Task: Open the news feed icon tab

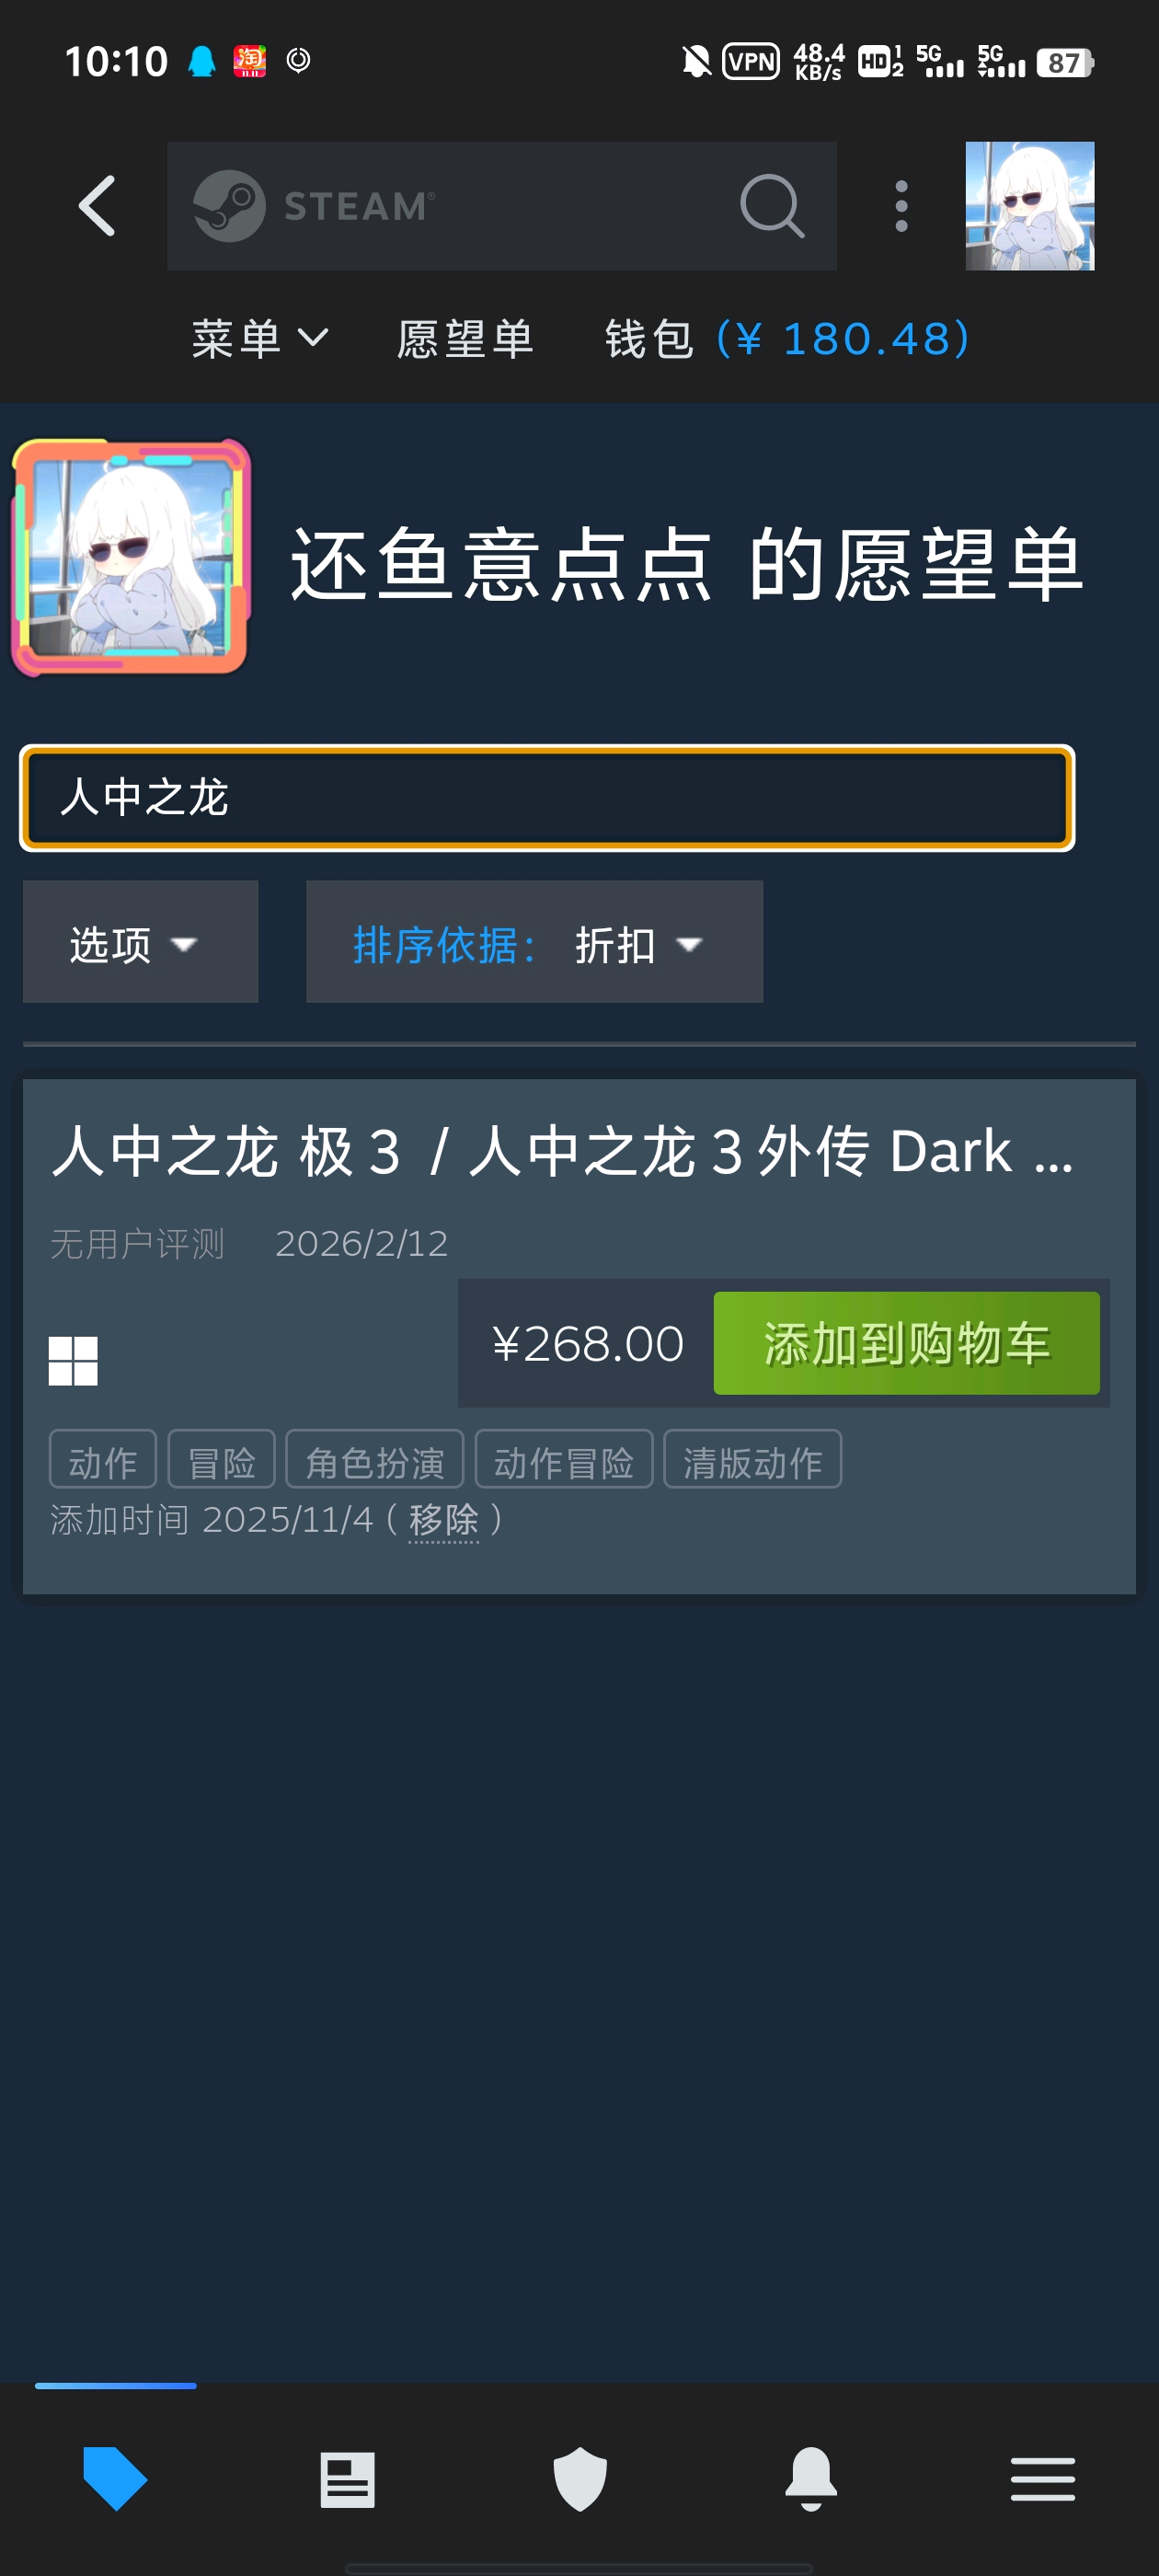Action: tap(347, 2478)
